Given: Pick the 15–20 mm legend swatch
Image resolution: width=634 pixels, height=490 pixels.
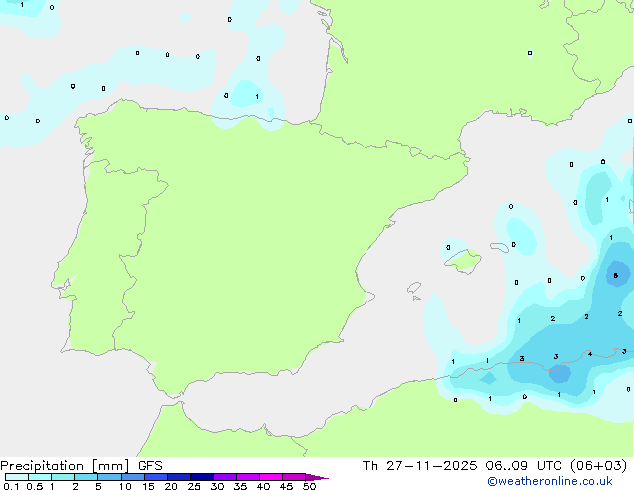Looking at the screenshot, I should tap(156, 477).
